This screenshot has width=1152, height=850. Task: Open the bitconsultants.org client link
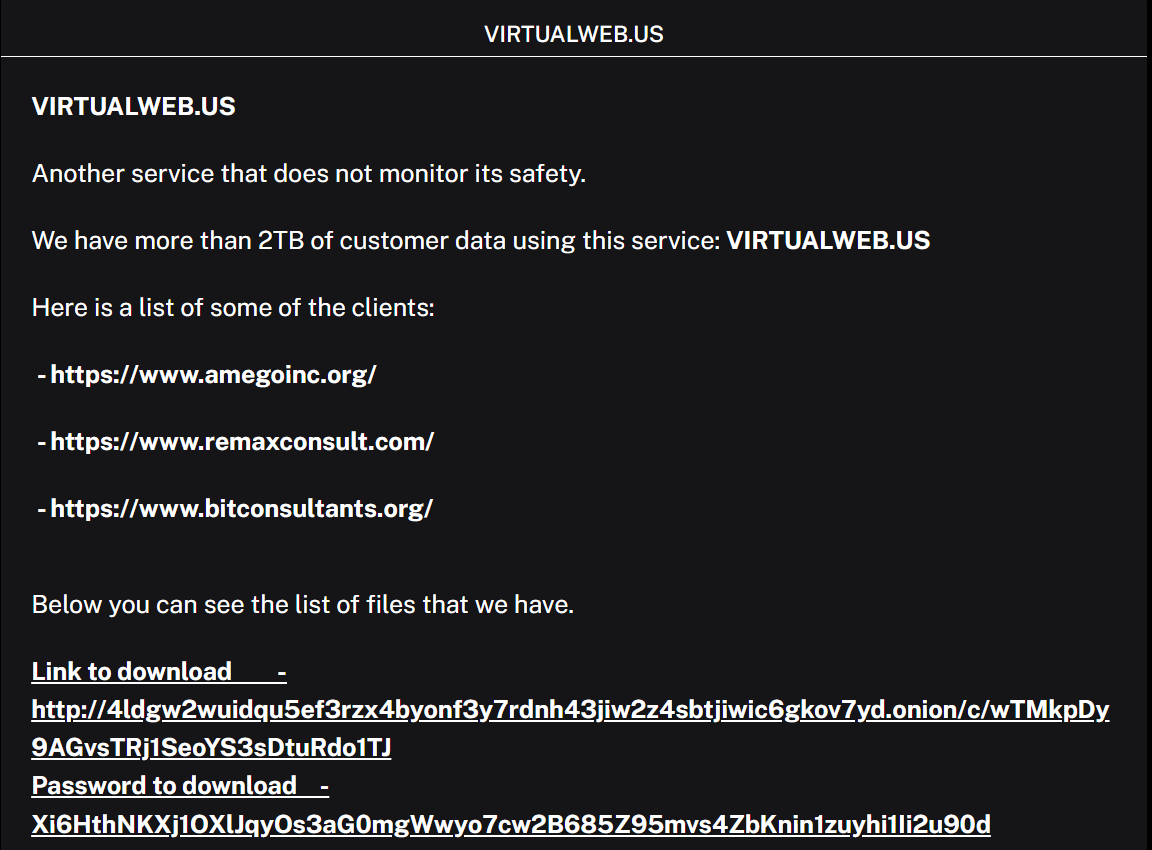241,508
